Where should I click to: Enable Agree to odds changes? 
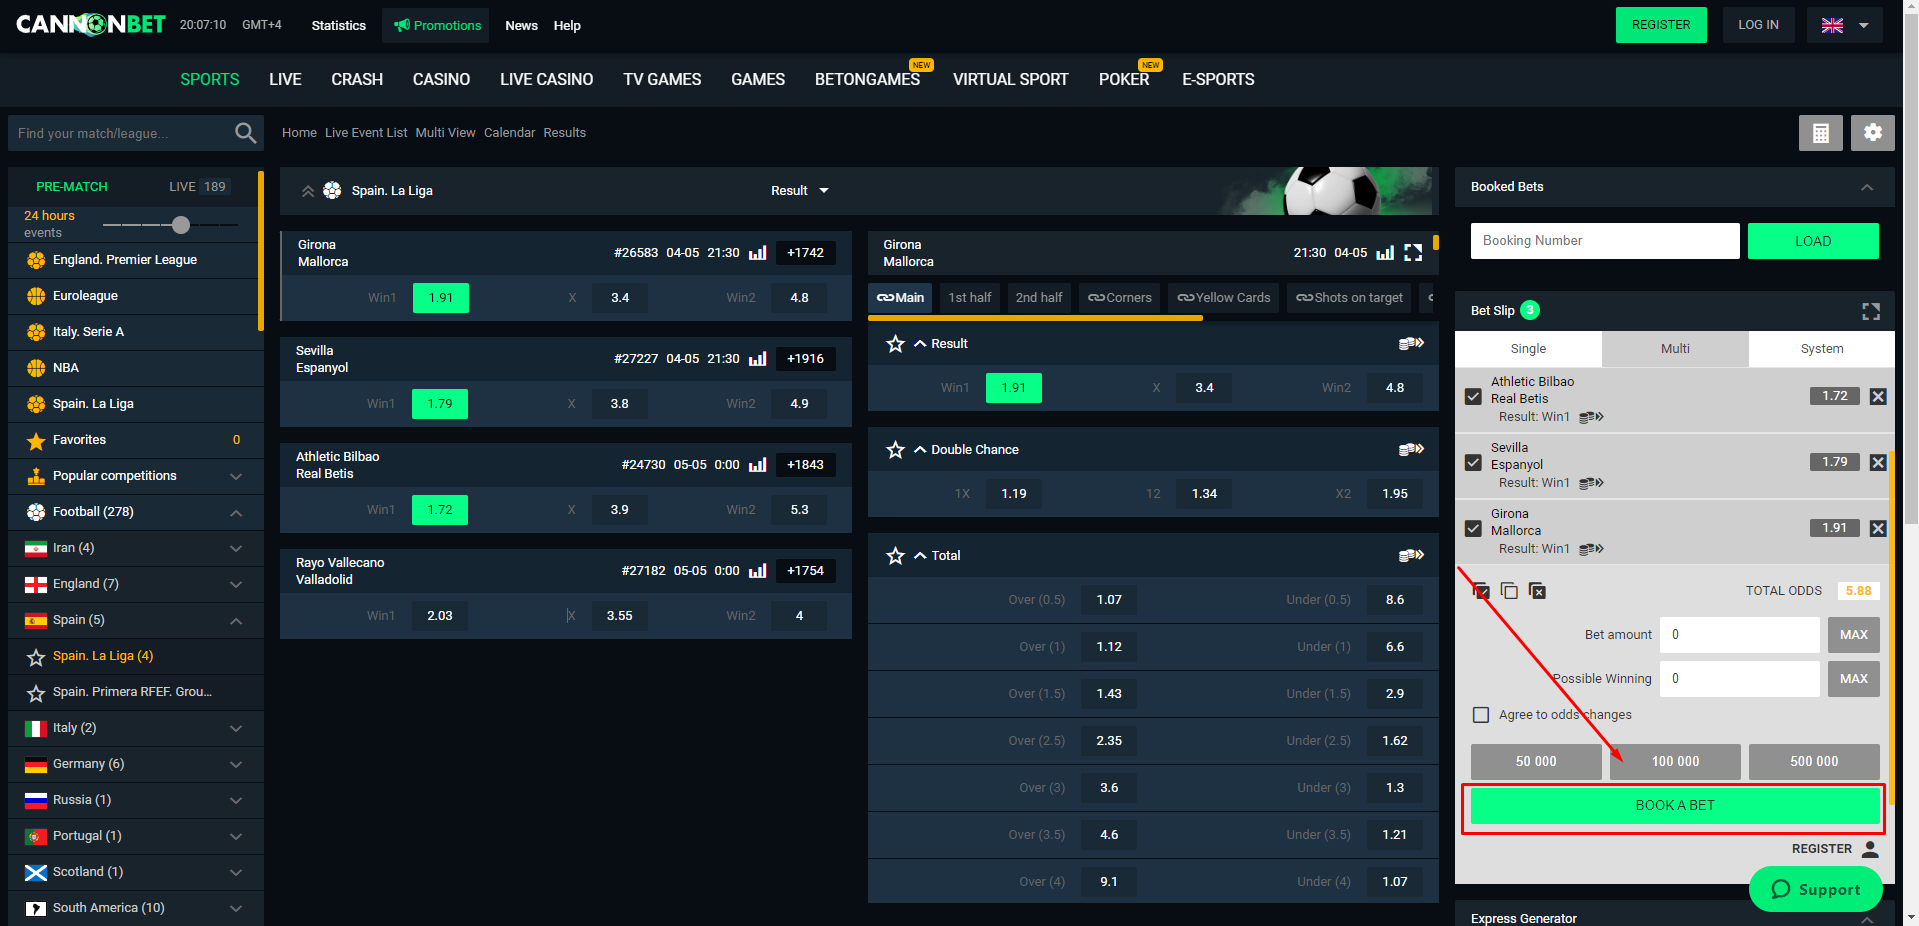point(1481,714)
